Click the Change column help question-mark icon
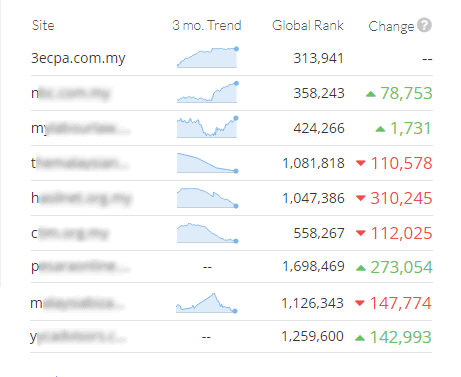Viewport: 461px width, 377px height. pos(424,25)
